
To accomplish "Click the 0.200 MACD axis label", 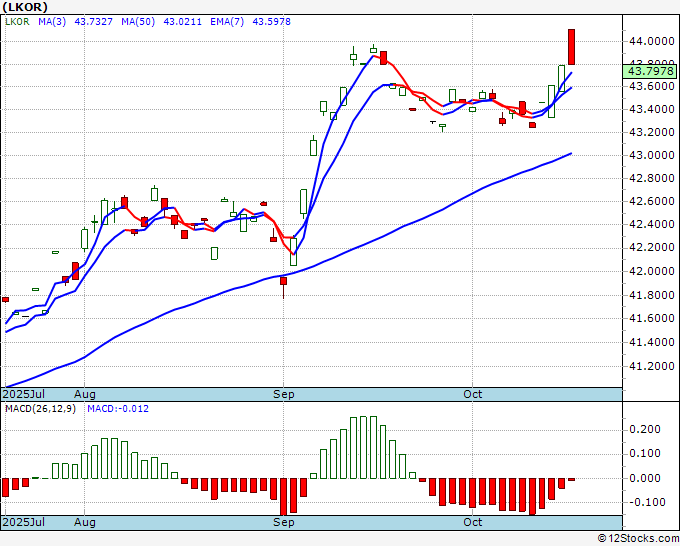I will tap(644, 429).
